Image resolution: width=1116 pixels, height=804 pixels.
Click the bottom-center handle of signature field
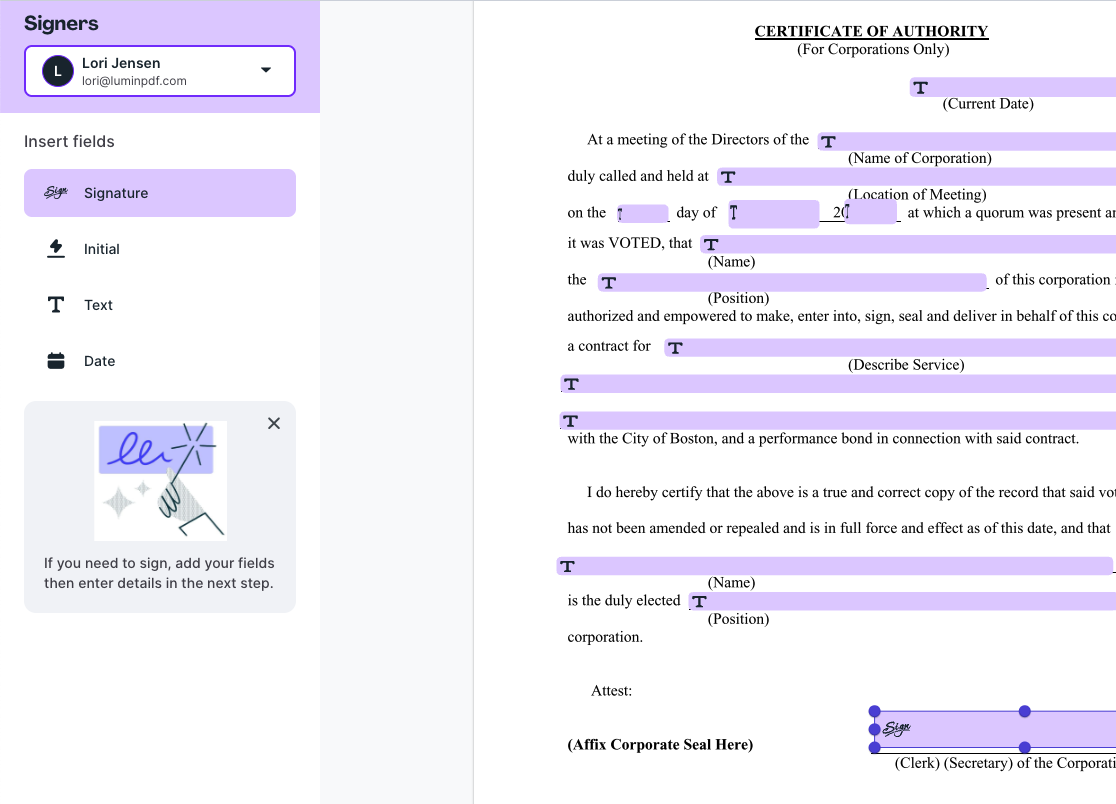[1025, 747]
